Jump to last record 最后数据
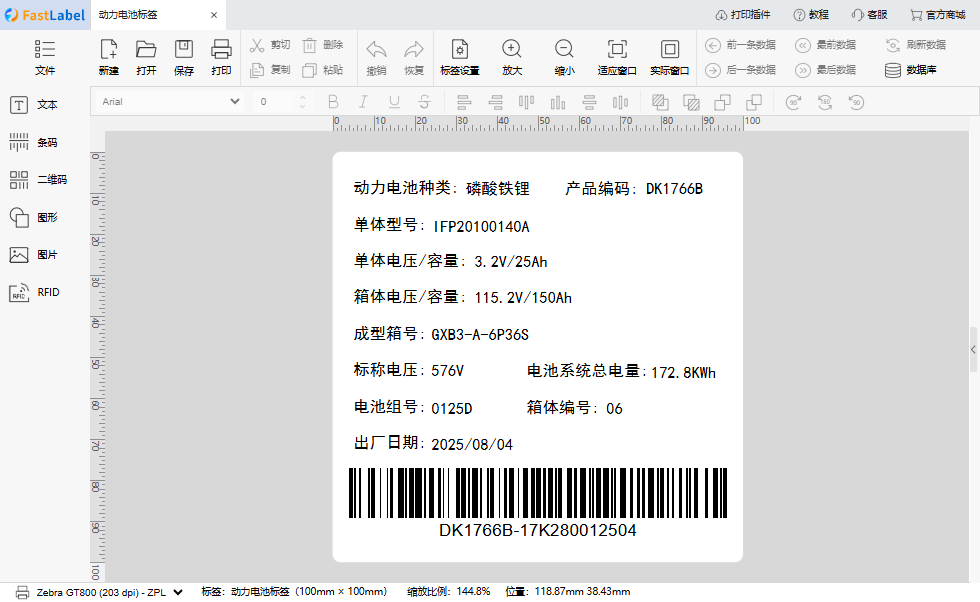The width and height of the screenshot is (980, 602). (x=826, y=70)
